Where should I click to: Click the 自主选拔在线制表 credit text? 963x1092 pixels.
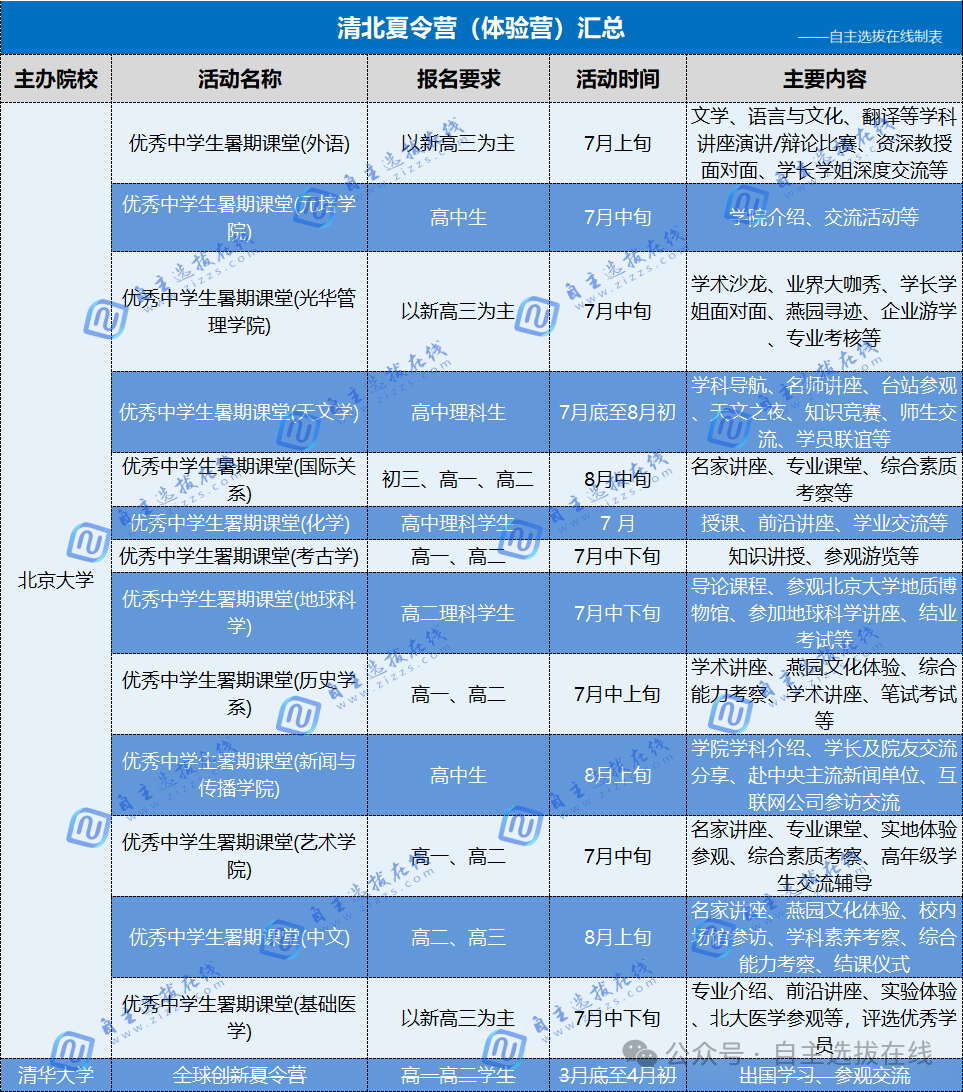tap(870, 36)
